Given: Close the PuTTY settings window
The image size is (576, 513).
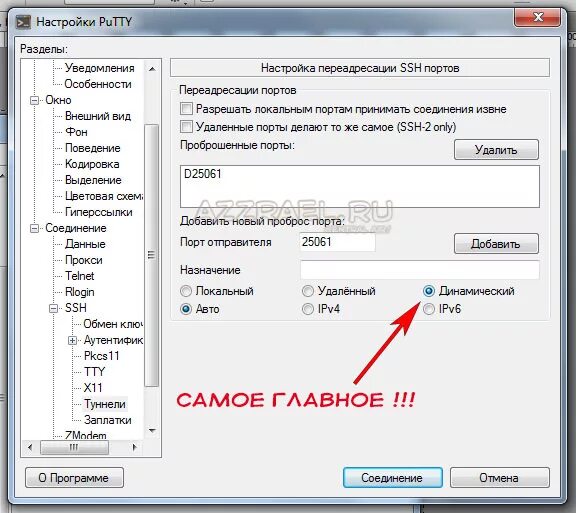Looking at the screenshot, I should tap(537, 17).
